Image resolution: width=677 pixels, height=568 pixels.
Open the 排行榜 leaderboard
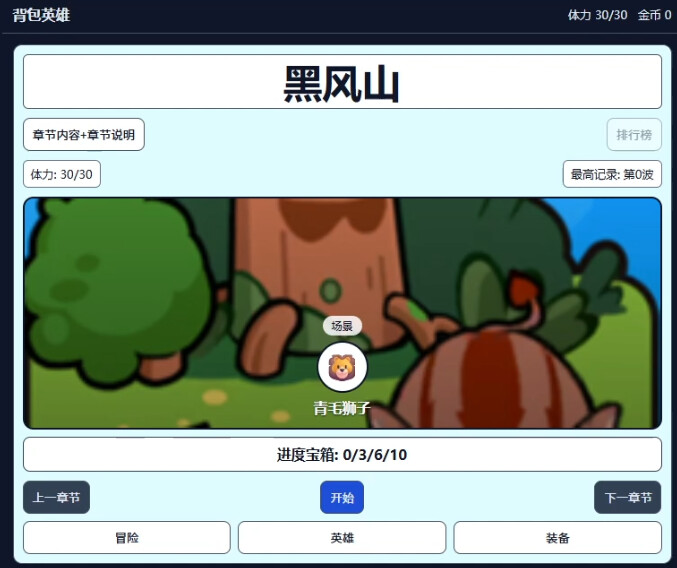pos(633,135)
